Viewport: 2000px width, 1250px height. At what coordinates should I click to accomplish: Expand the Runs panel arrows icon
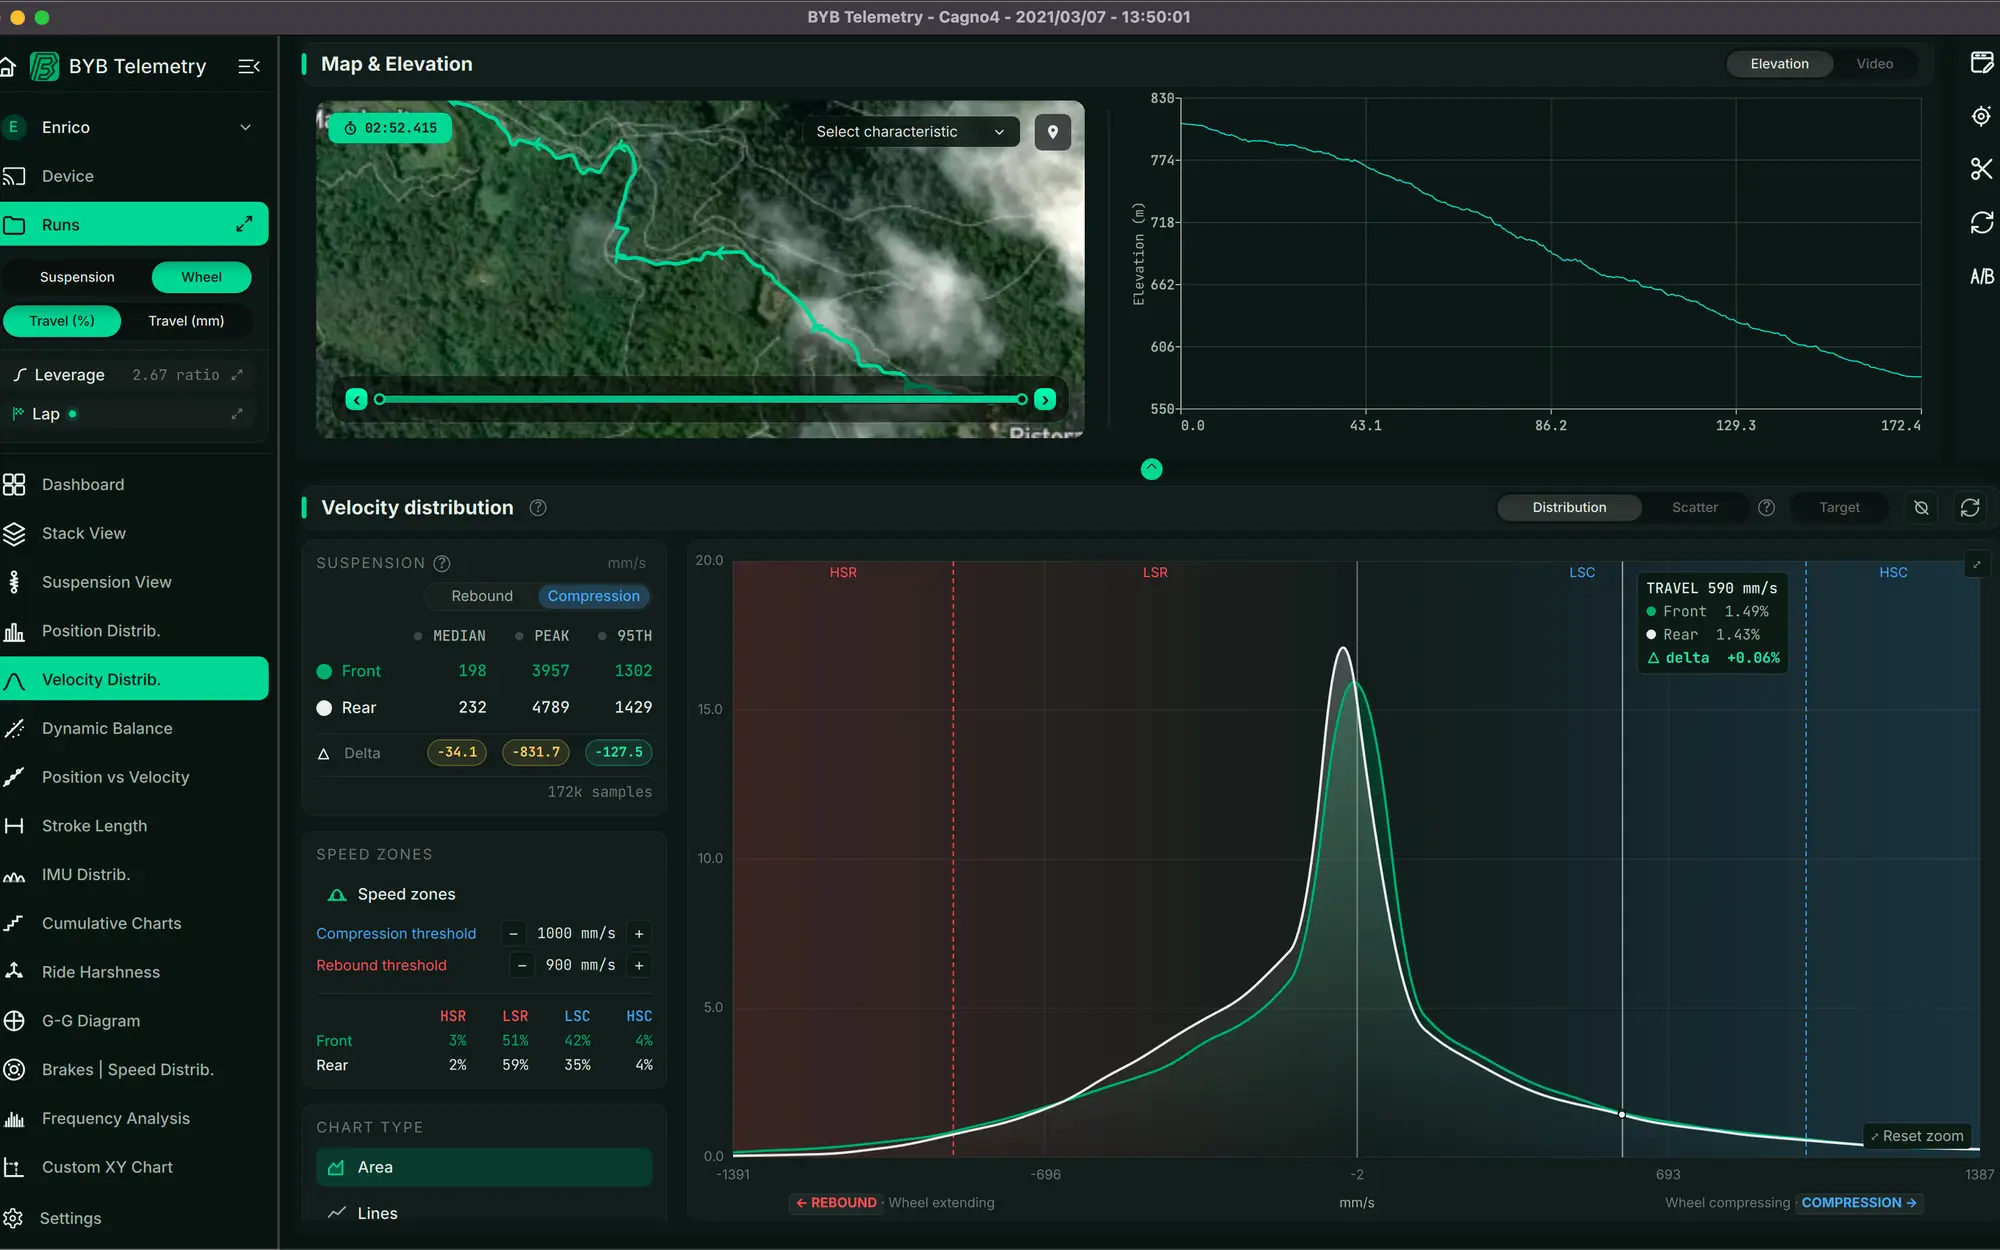(244, 225)
